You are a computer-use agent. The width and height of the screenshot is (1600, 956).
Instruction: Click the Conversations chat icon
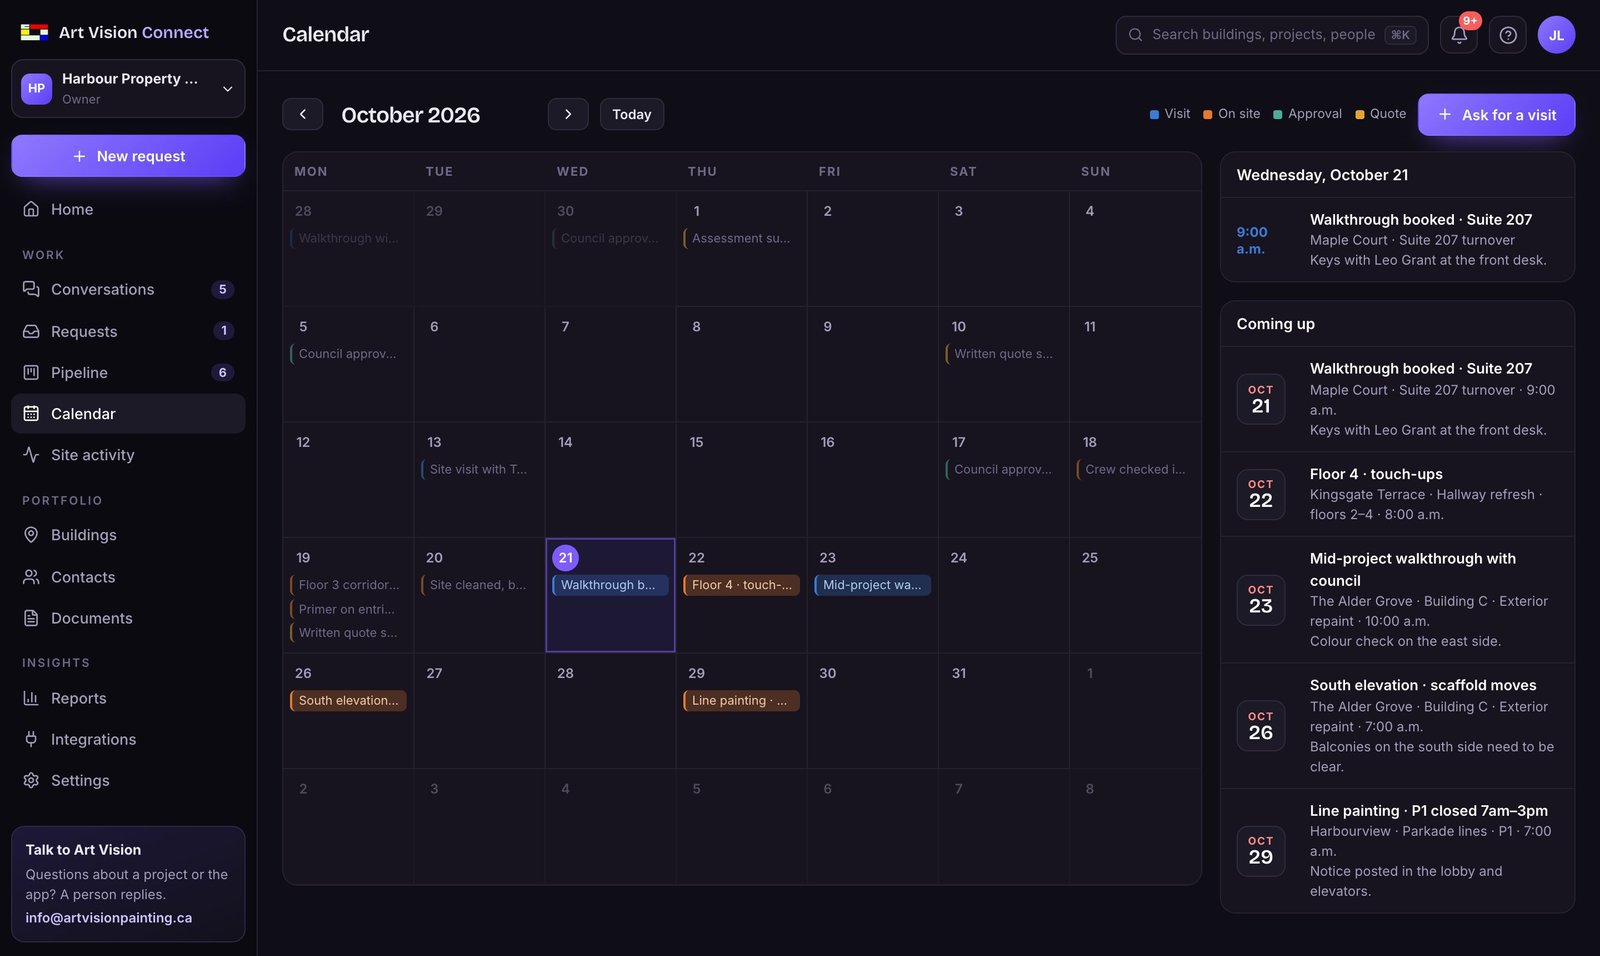click(31, 289)
